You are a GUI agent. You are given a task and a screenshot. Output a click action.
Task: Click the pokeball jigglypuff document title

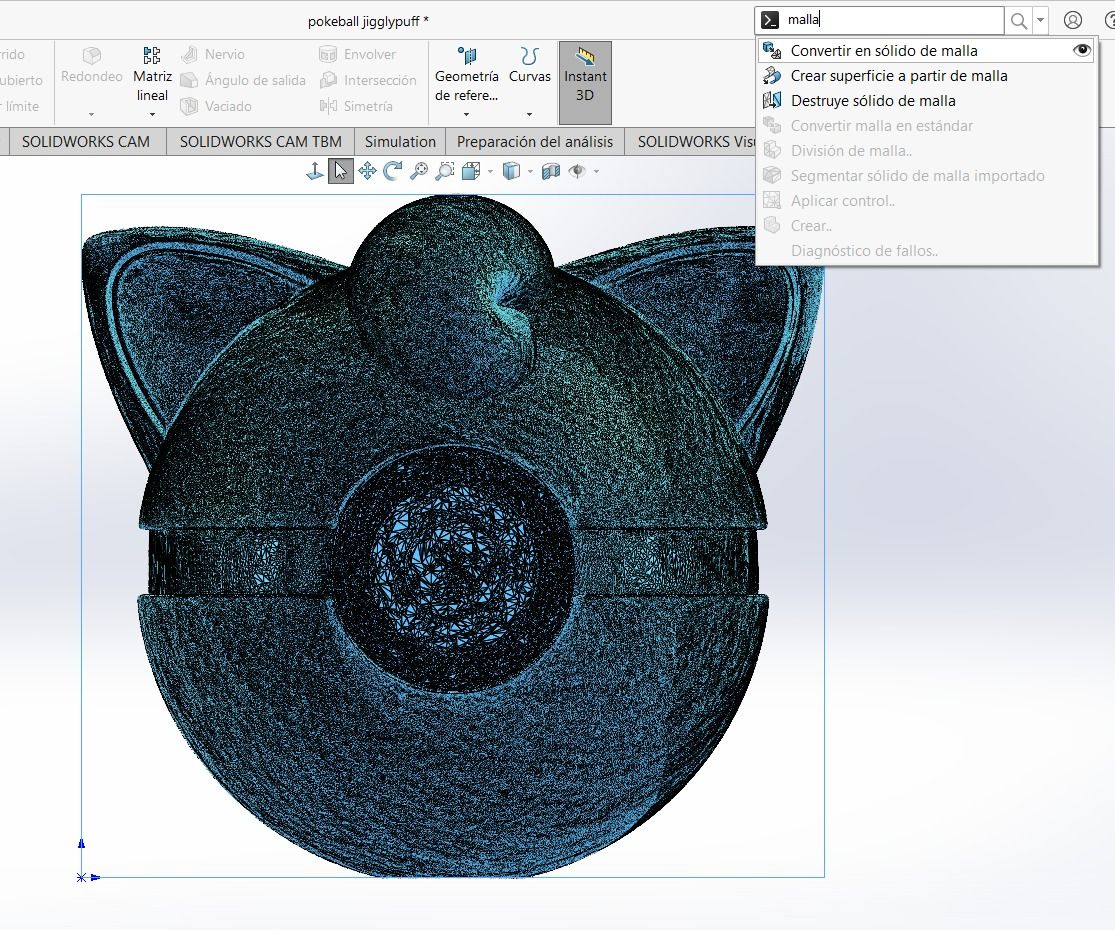(368, 21)
